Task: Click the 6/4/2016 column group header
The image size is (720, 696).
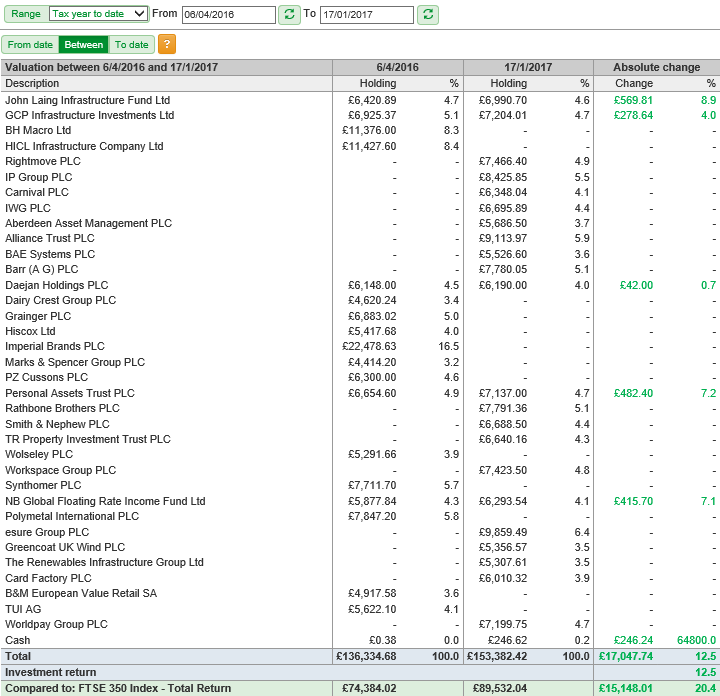Action: pyautogui.click(x=398, y=67)
